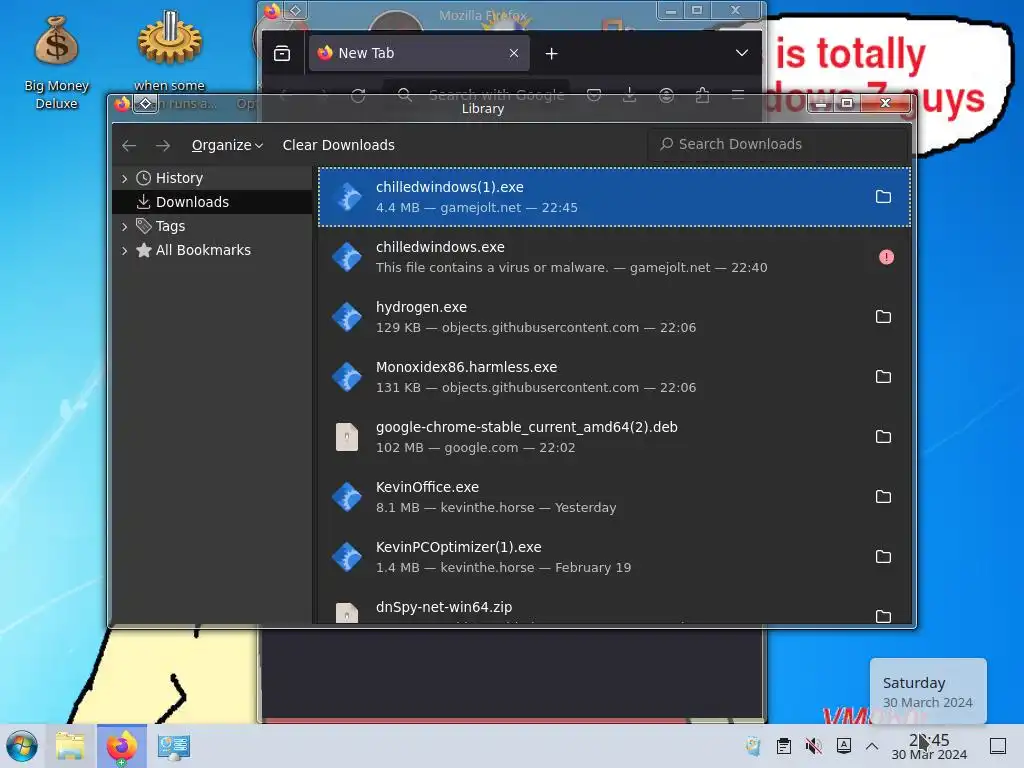Open Firefox downloads panel arrow
1024x768 pixels.
[630, 96]
